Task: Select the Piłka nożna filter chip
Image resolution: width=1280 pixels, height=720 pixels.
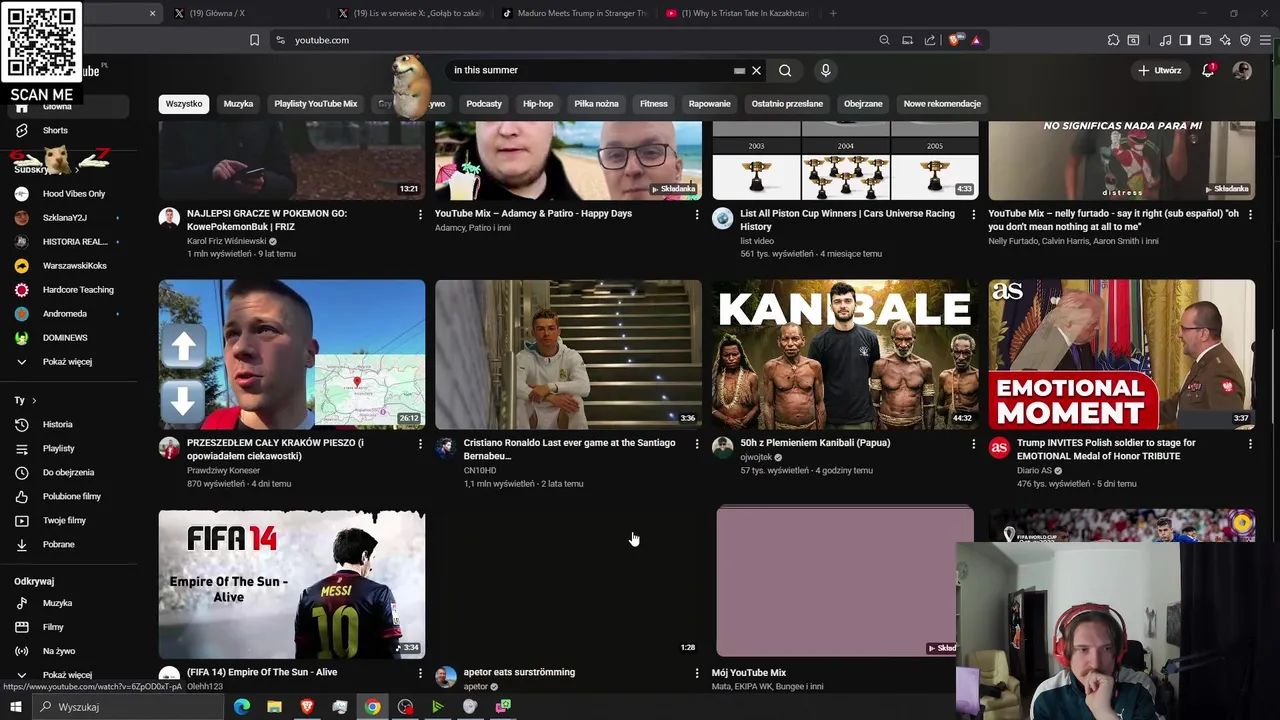Action: click(x=596, y=104)
